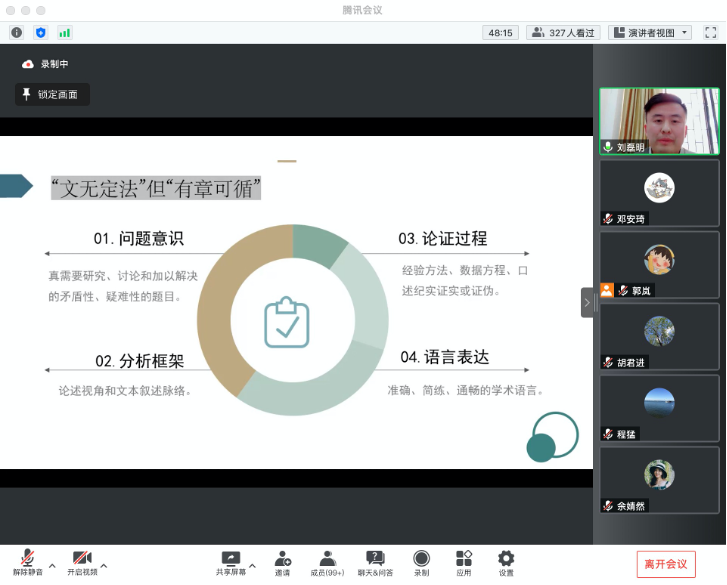Select 刘磊明's video thumbnail
This screenshot has width=727, height=585.
(659, 121)
